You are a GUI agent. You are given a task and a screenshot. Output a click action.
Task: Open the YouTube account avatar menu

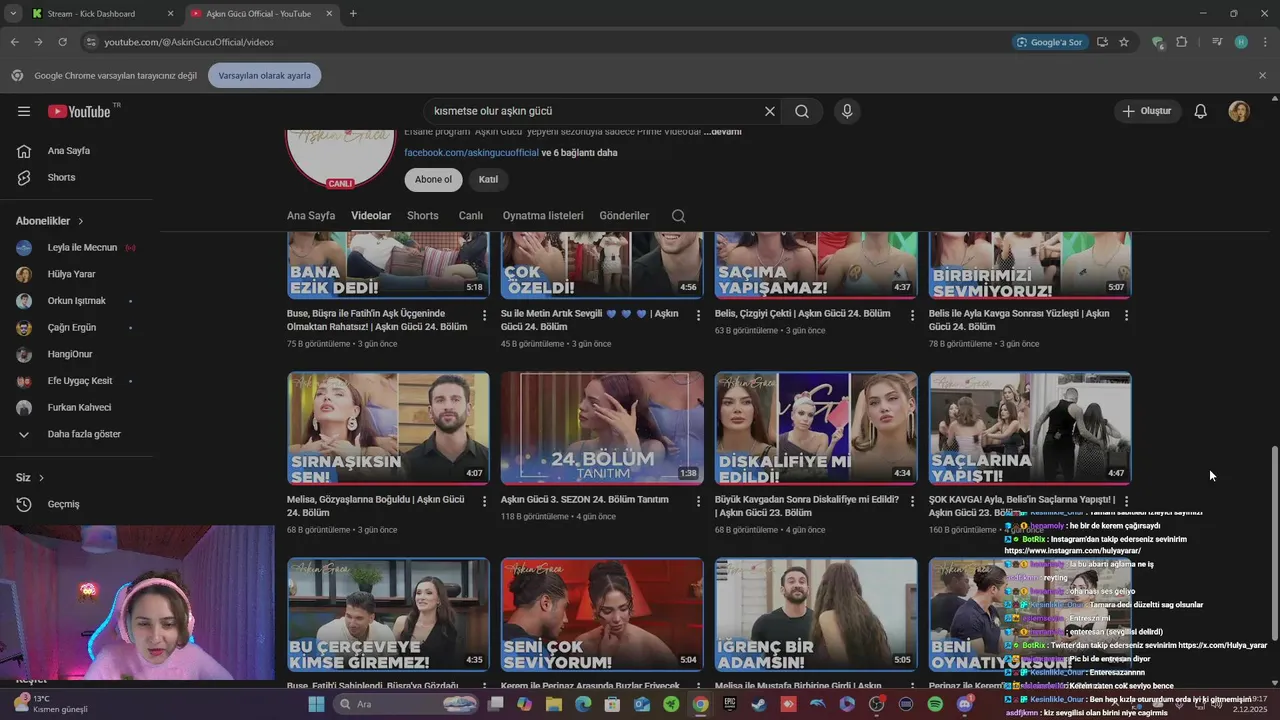click(1239, 111)
